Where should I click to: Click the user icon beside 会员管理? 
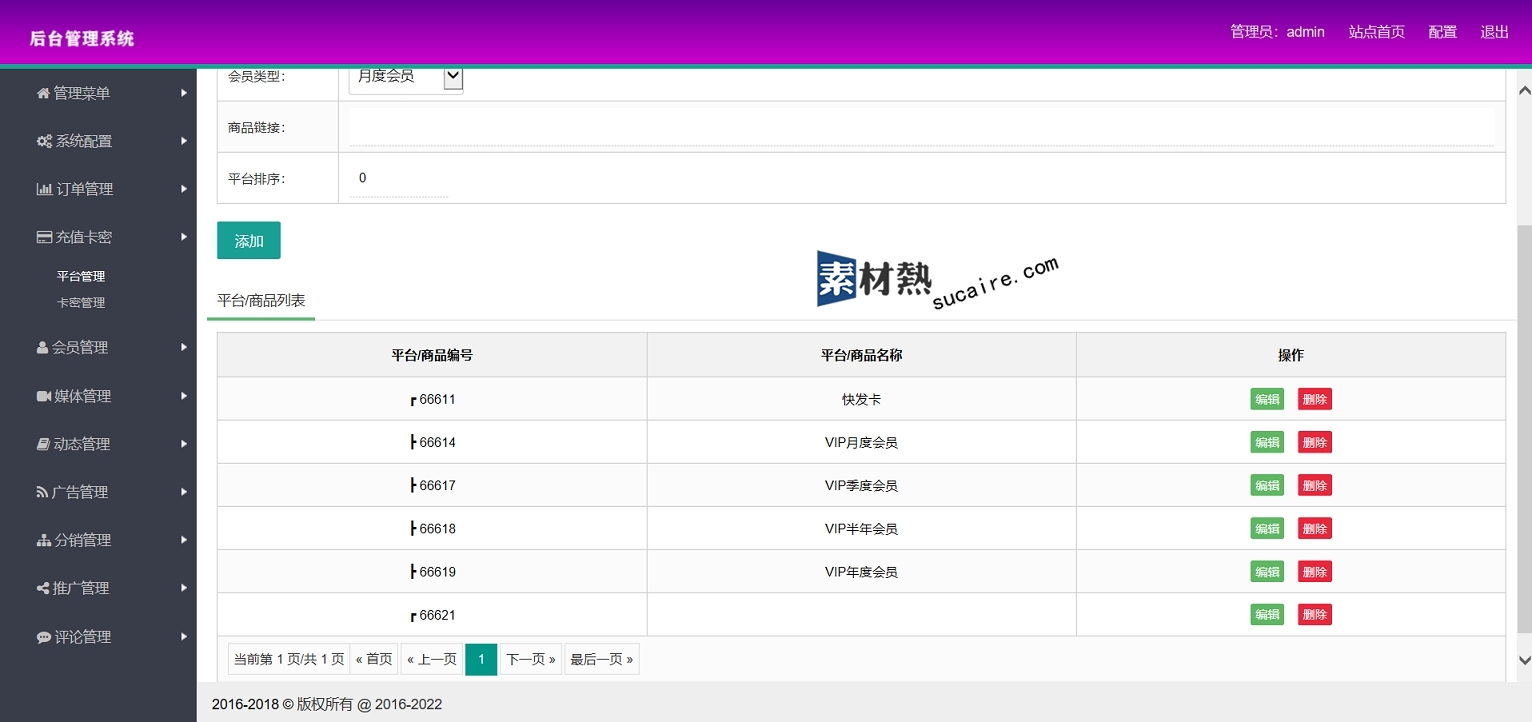[42, 347]
